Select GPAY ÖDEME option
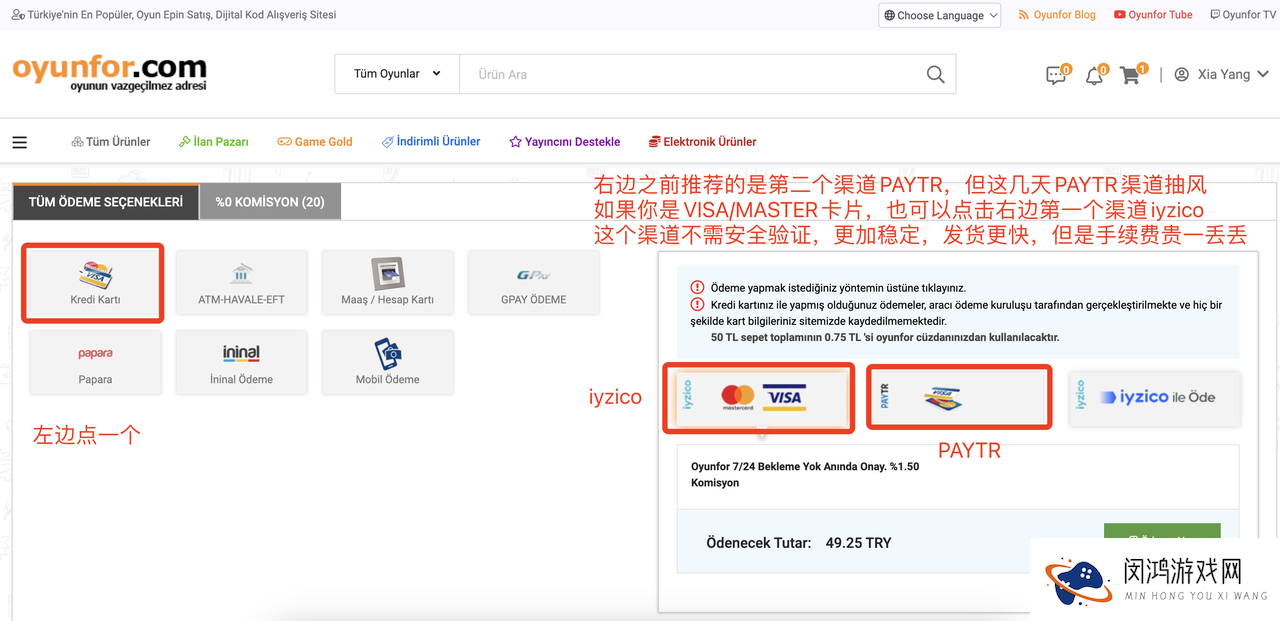1280x621 pixels. tap(534, 283)
